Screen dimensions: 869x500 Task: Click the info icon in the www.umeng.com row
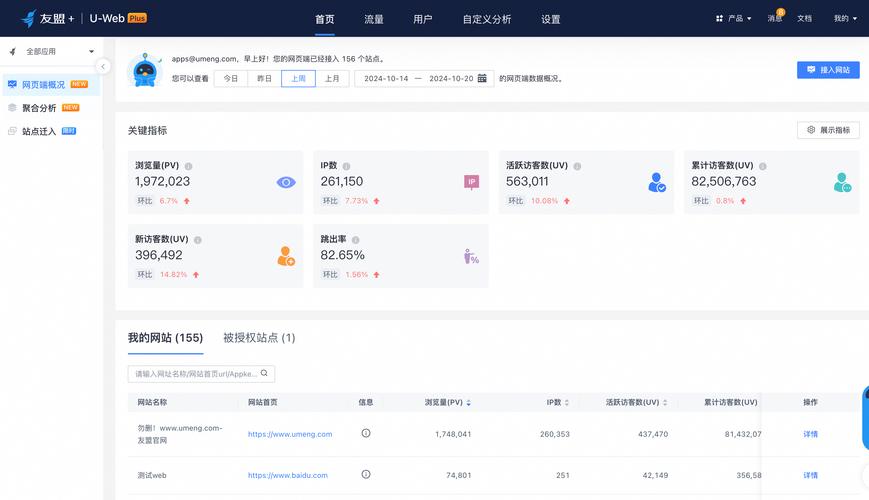tap(365, 434)
